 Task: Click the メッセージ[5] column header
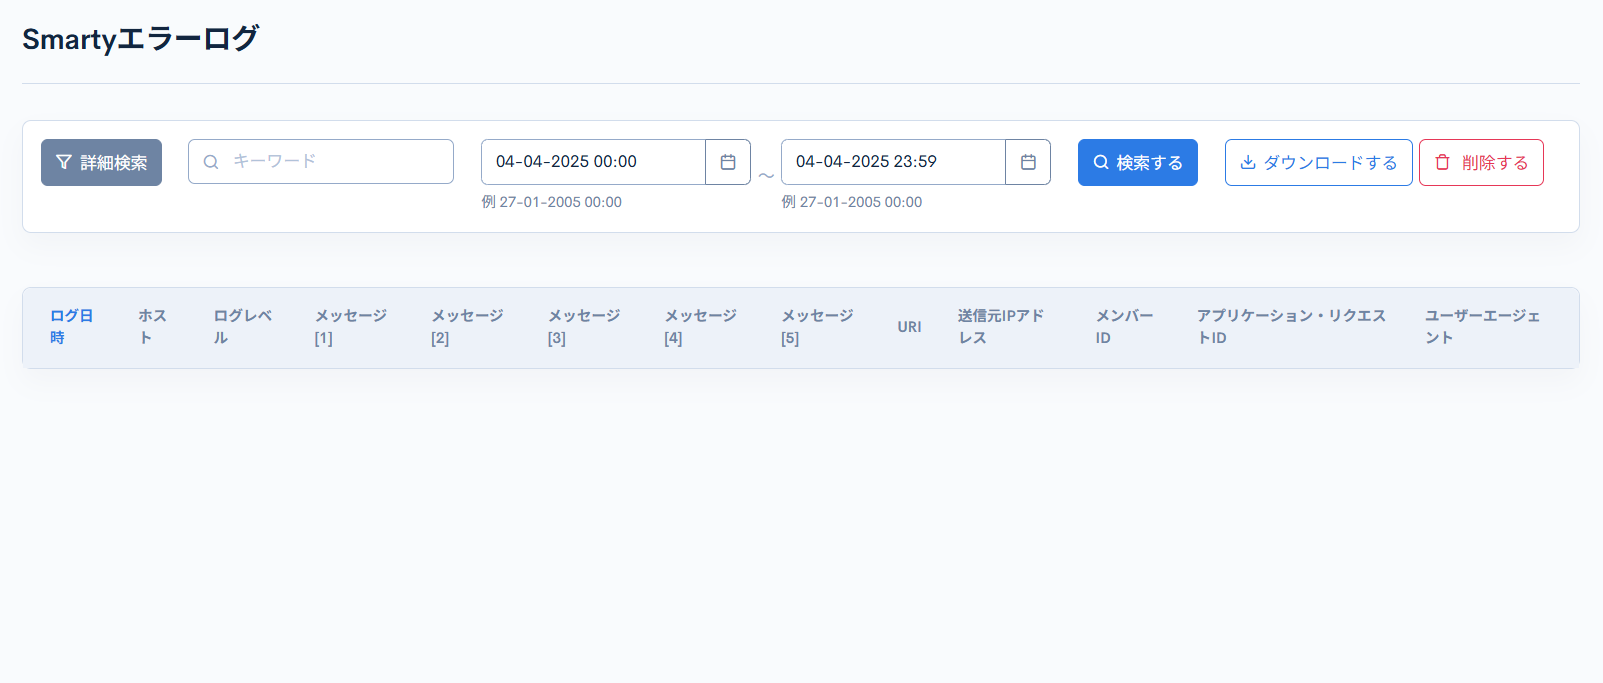pyautogui.click(x=817, y=327)
